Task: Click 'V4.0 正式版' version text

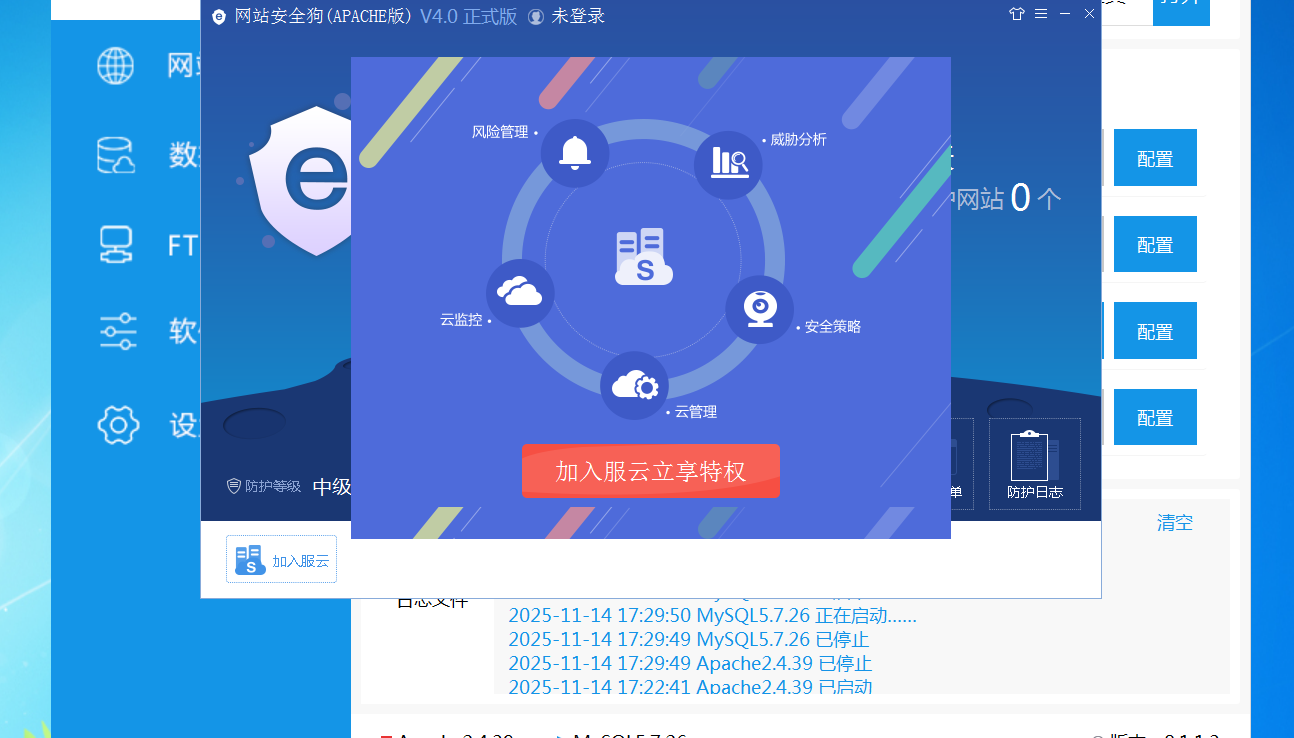Action: pyautogui.click(x=469, y=16)
